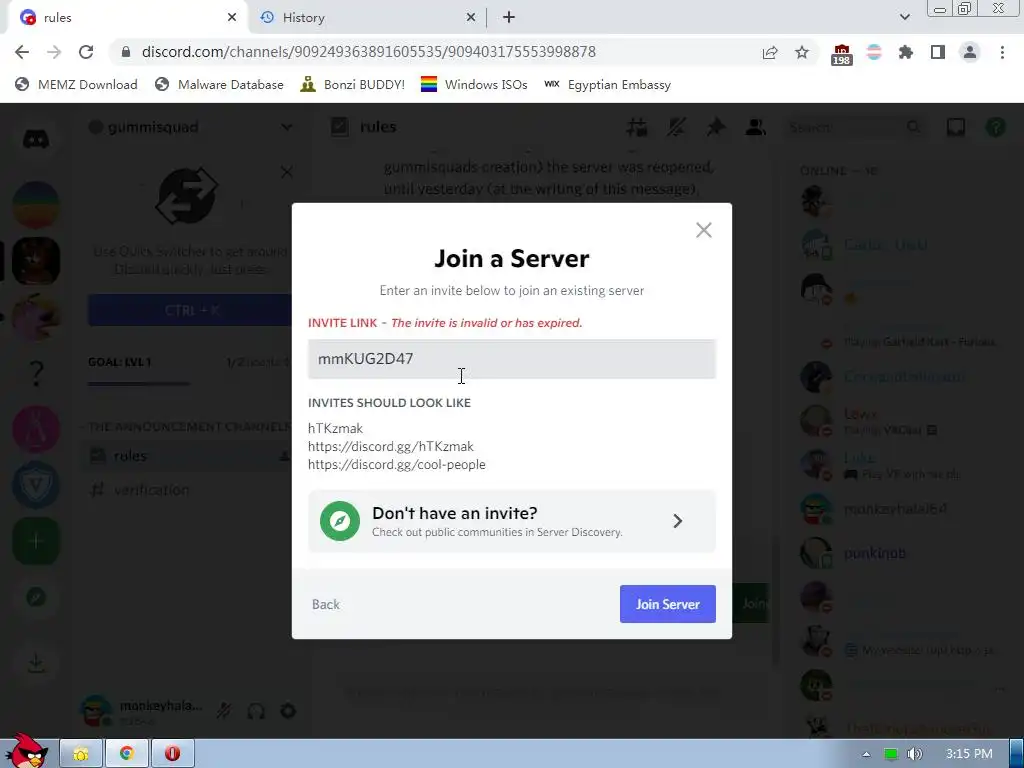Select the rules browser tab
Image resolution: width=1024 pixels, height=768 pixels.
point(127,18)
